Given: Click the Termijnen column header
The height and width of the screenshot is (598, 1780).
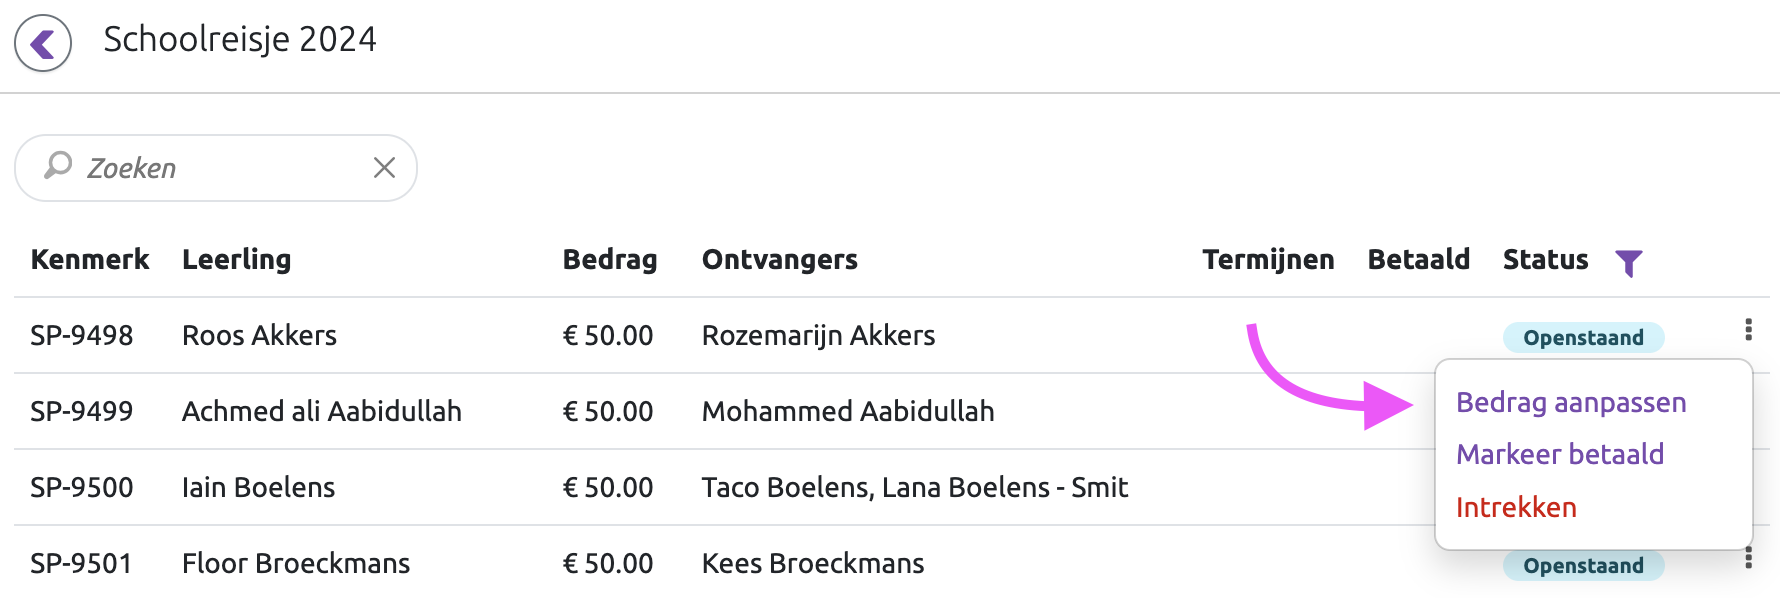Looking at the screenshot, I should [1269, 259].
